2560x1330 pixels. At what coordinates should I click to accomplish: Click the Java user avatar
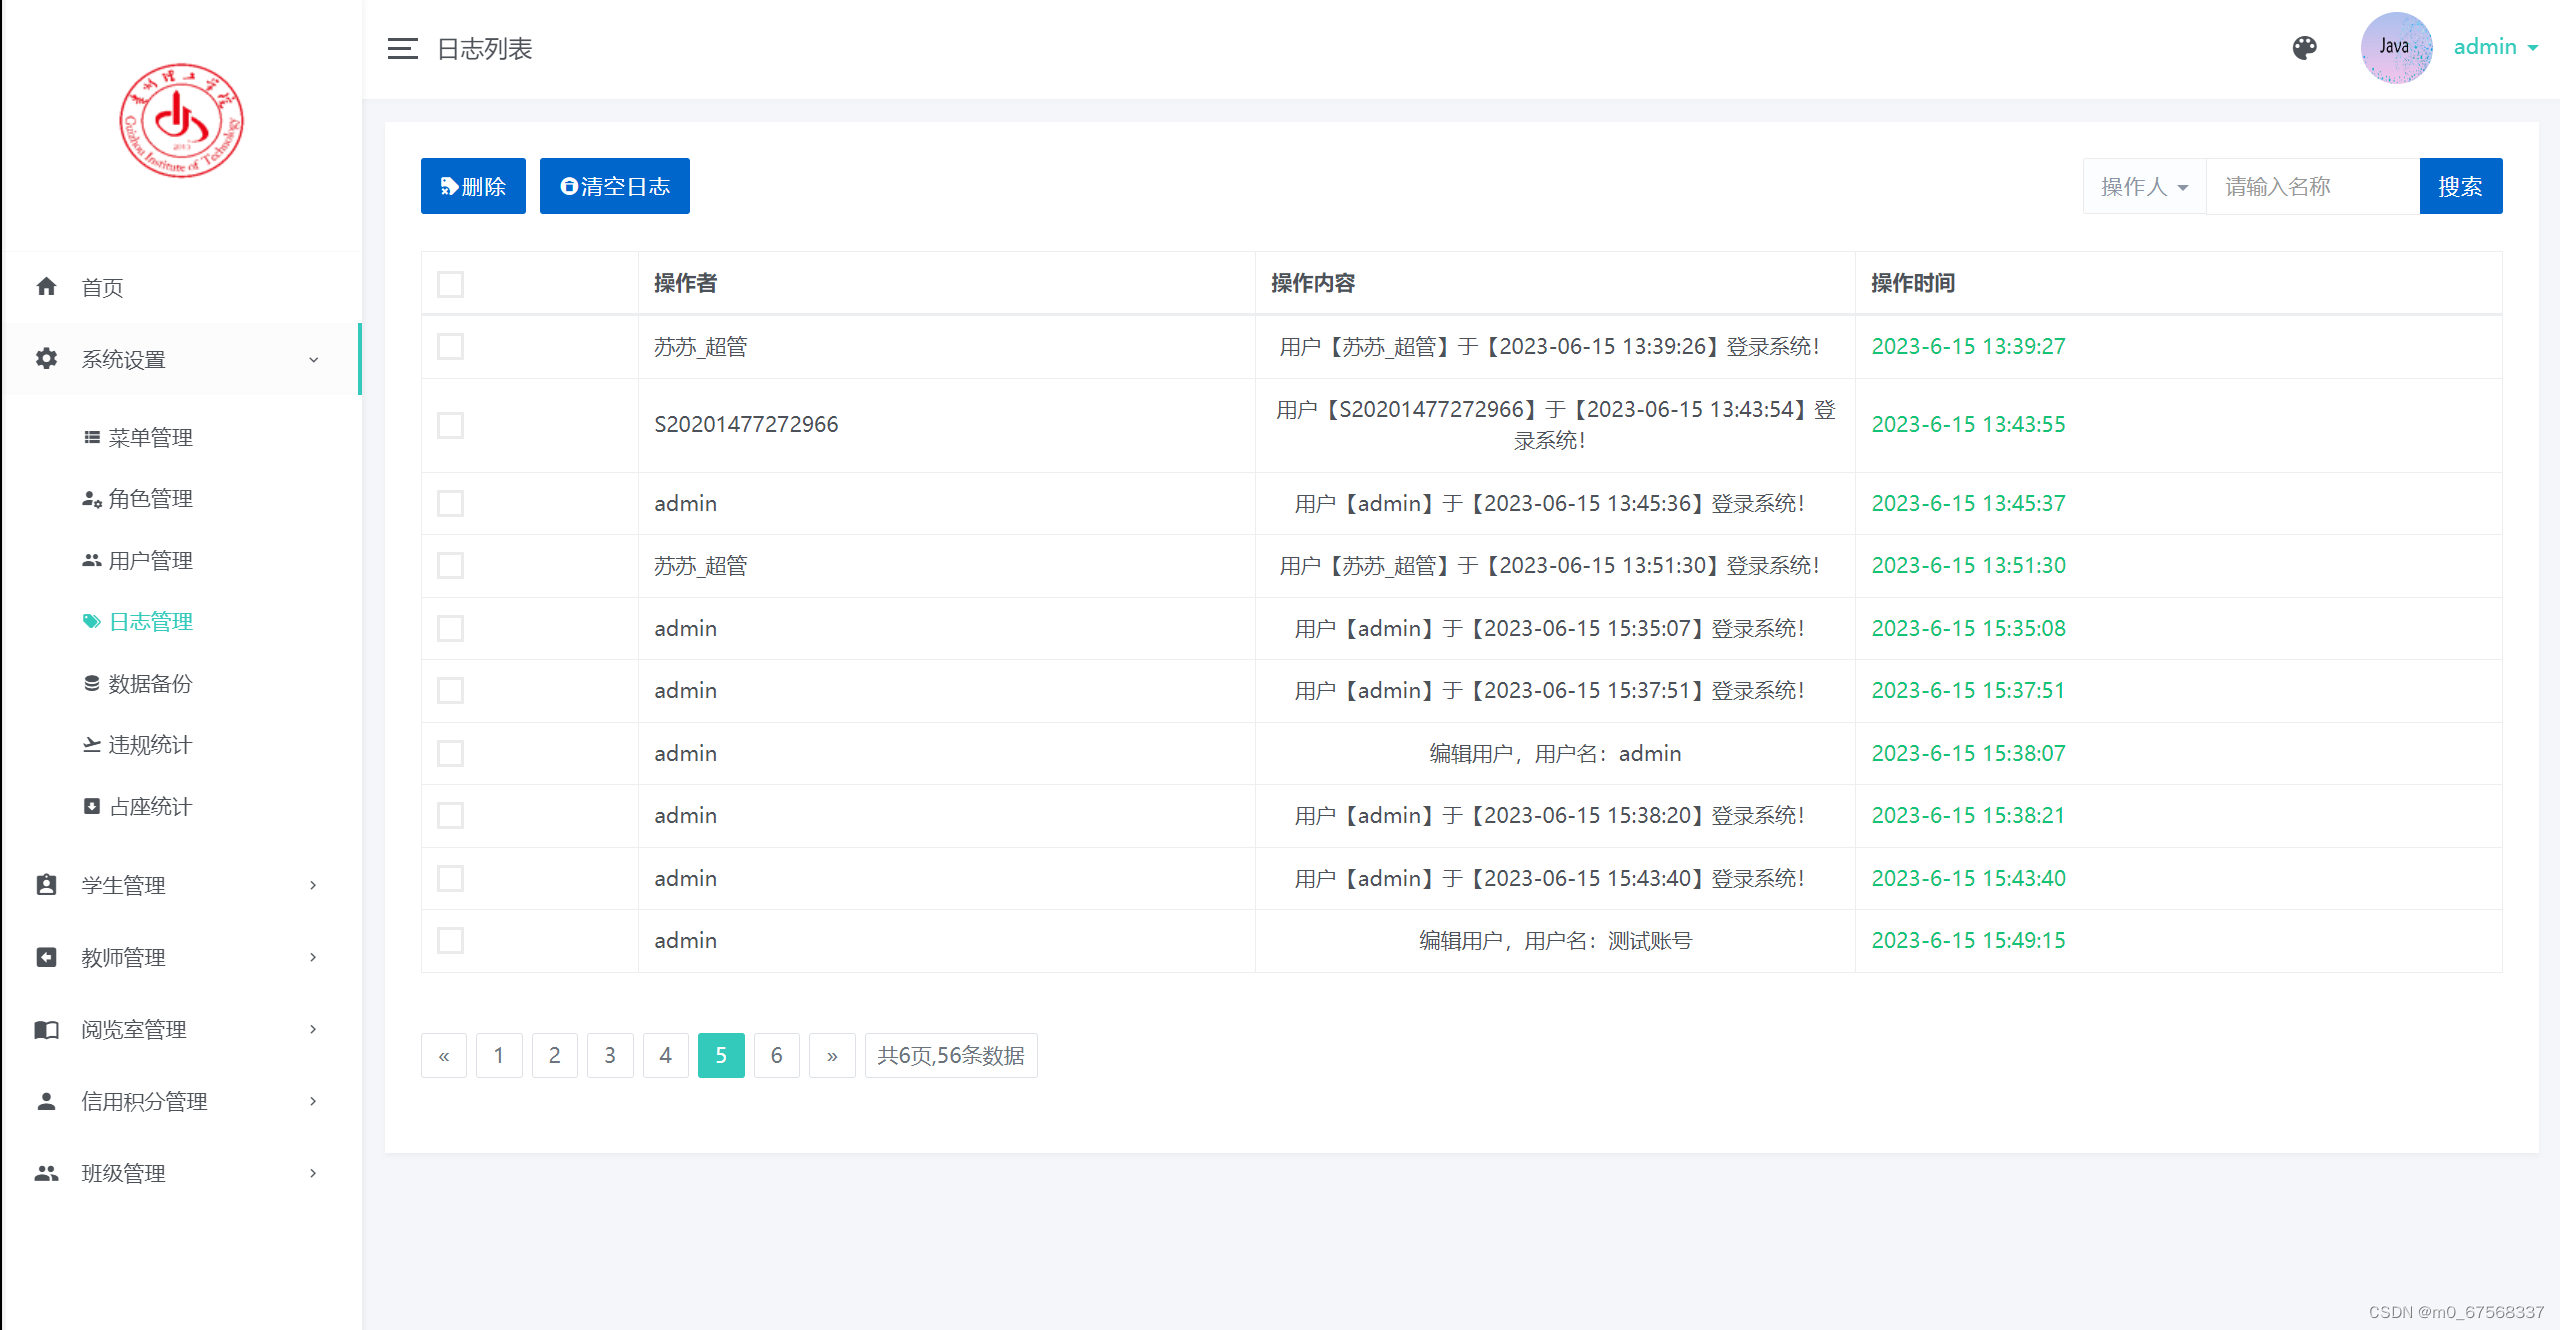[2395, 48]
